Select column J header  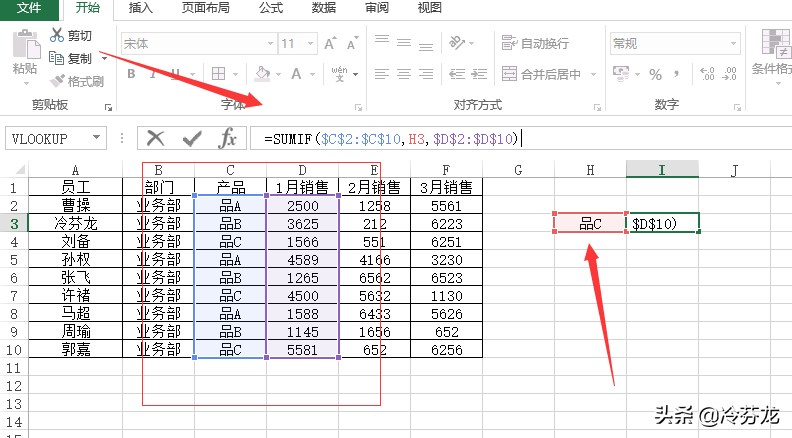(734, 170)
